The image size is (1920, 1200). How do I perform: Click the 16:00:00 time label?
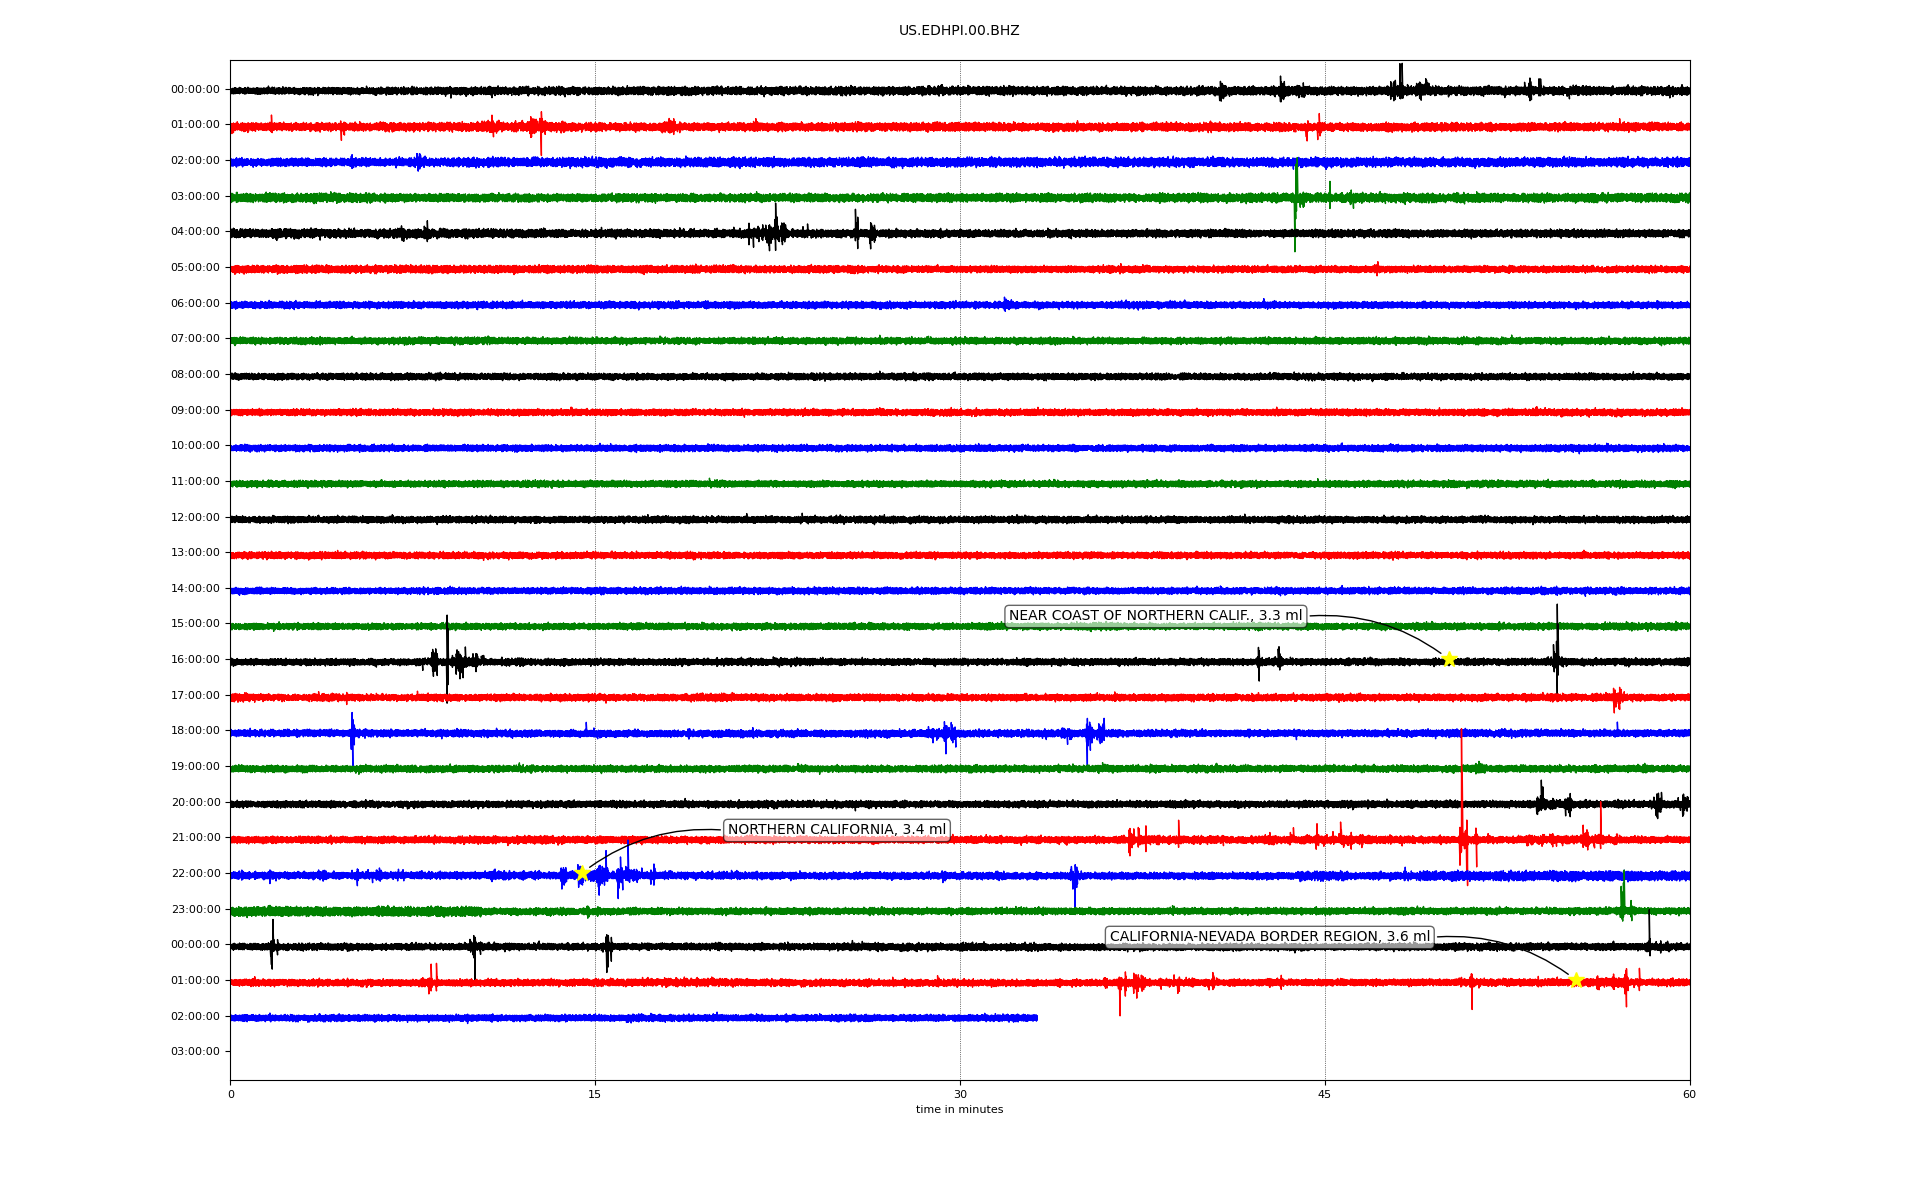pyautogui.click(x=195, y=660)
